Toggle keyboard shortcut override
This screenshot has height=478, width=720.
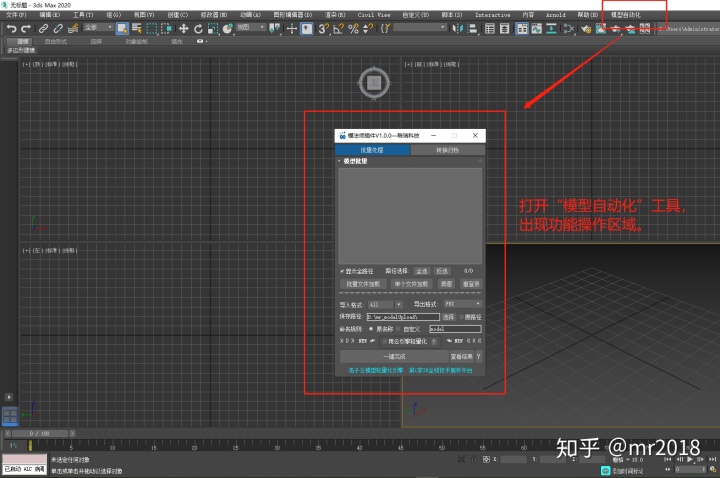tap(307, 29)
